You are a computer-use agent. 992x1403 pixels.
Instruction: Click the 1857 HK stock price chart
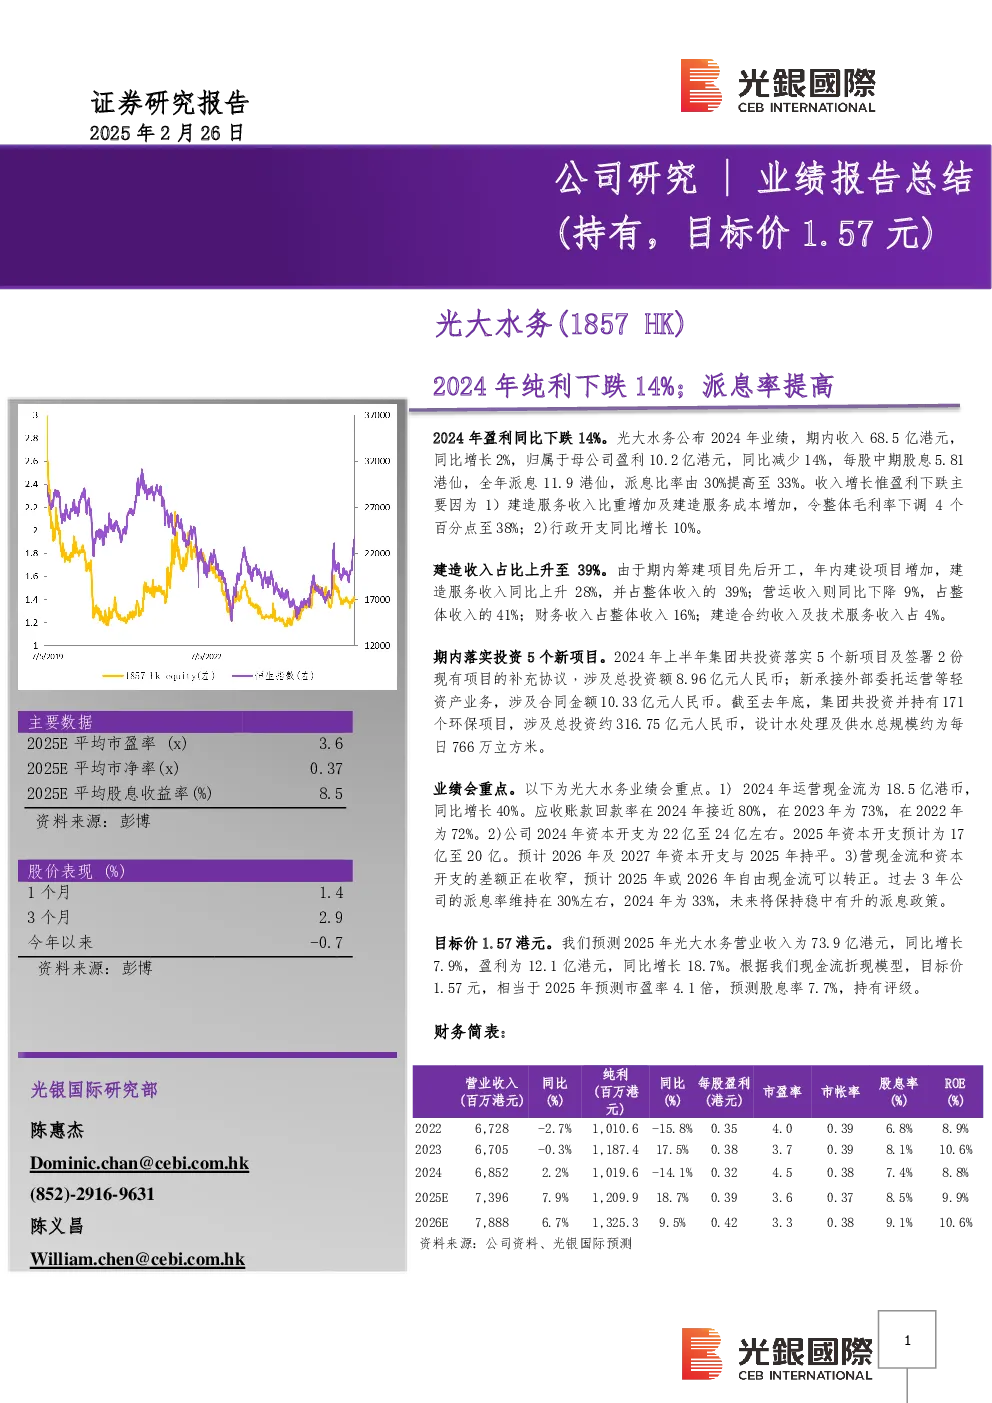[208, 545]
